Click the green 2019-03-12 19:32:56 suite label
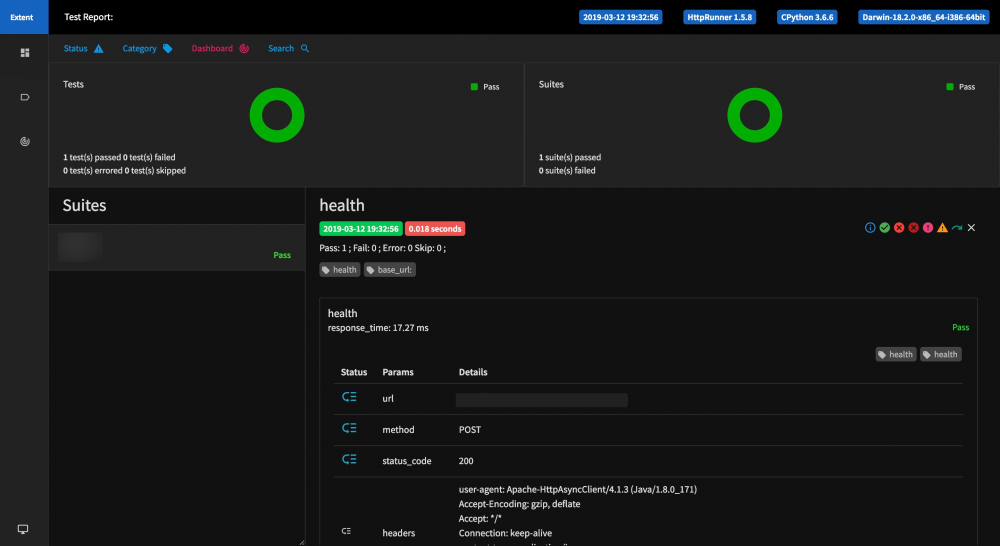 [x=361, y=228]
